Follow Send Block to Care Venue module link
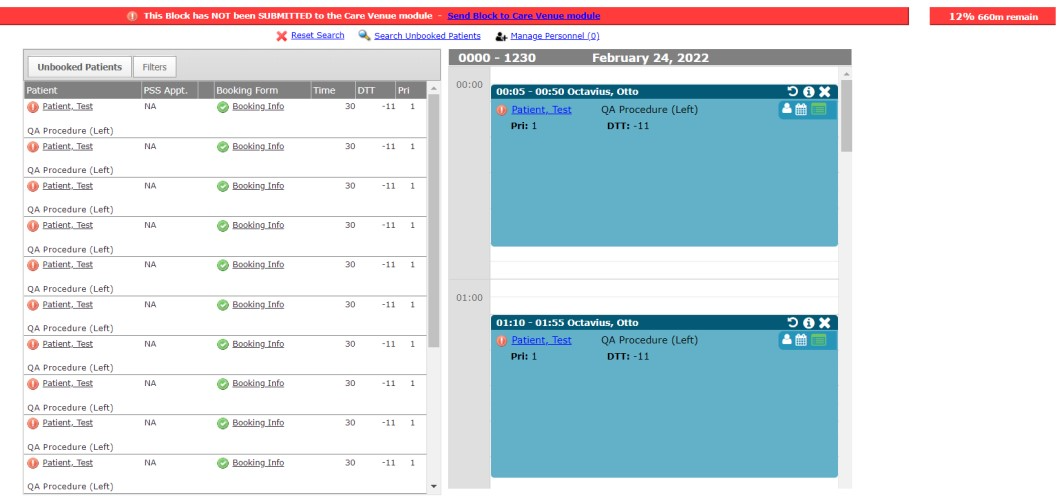1057x499 pixels. [524, 16]
